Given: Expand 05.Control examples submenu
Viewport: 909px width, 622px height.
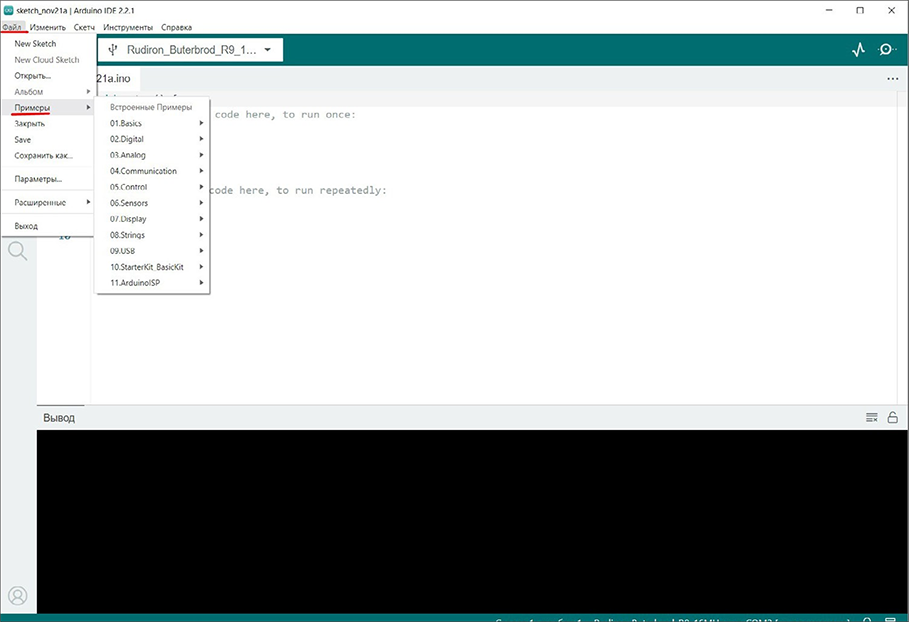Looking at the screenshot, I should pos(152,187).
